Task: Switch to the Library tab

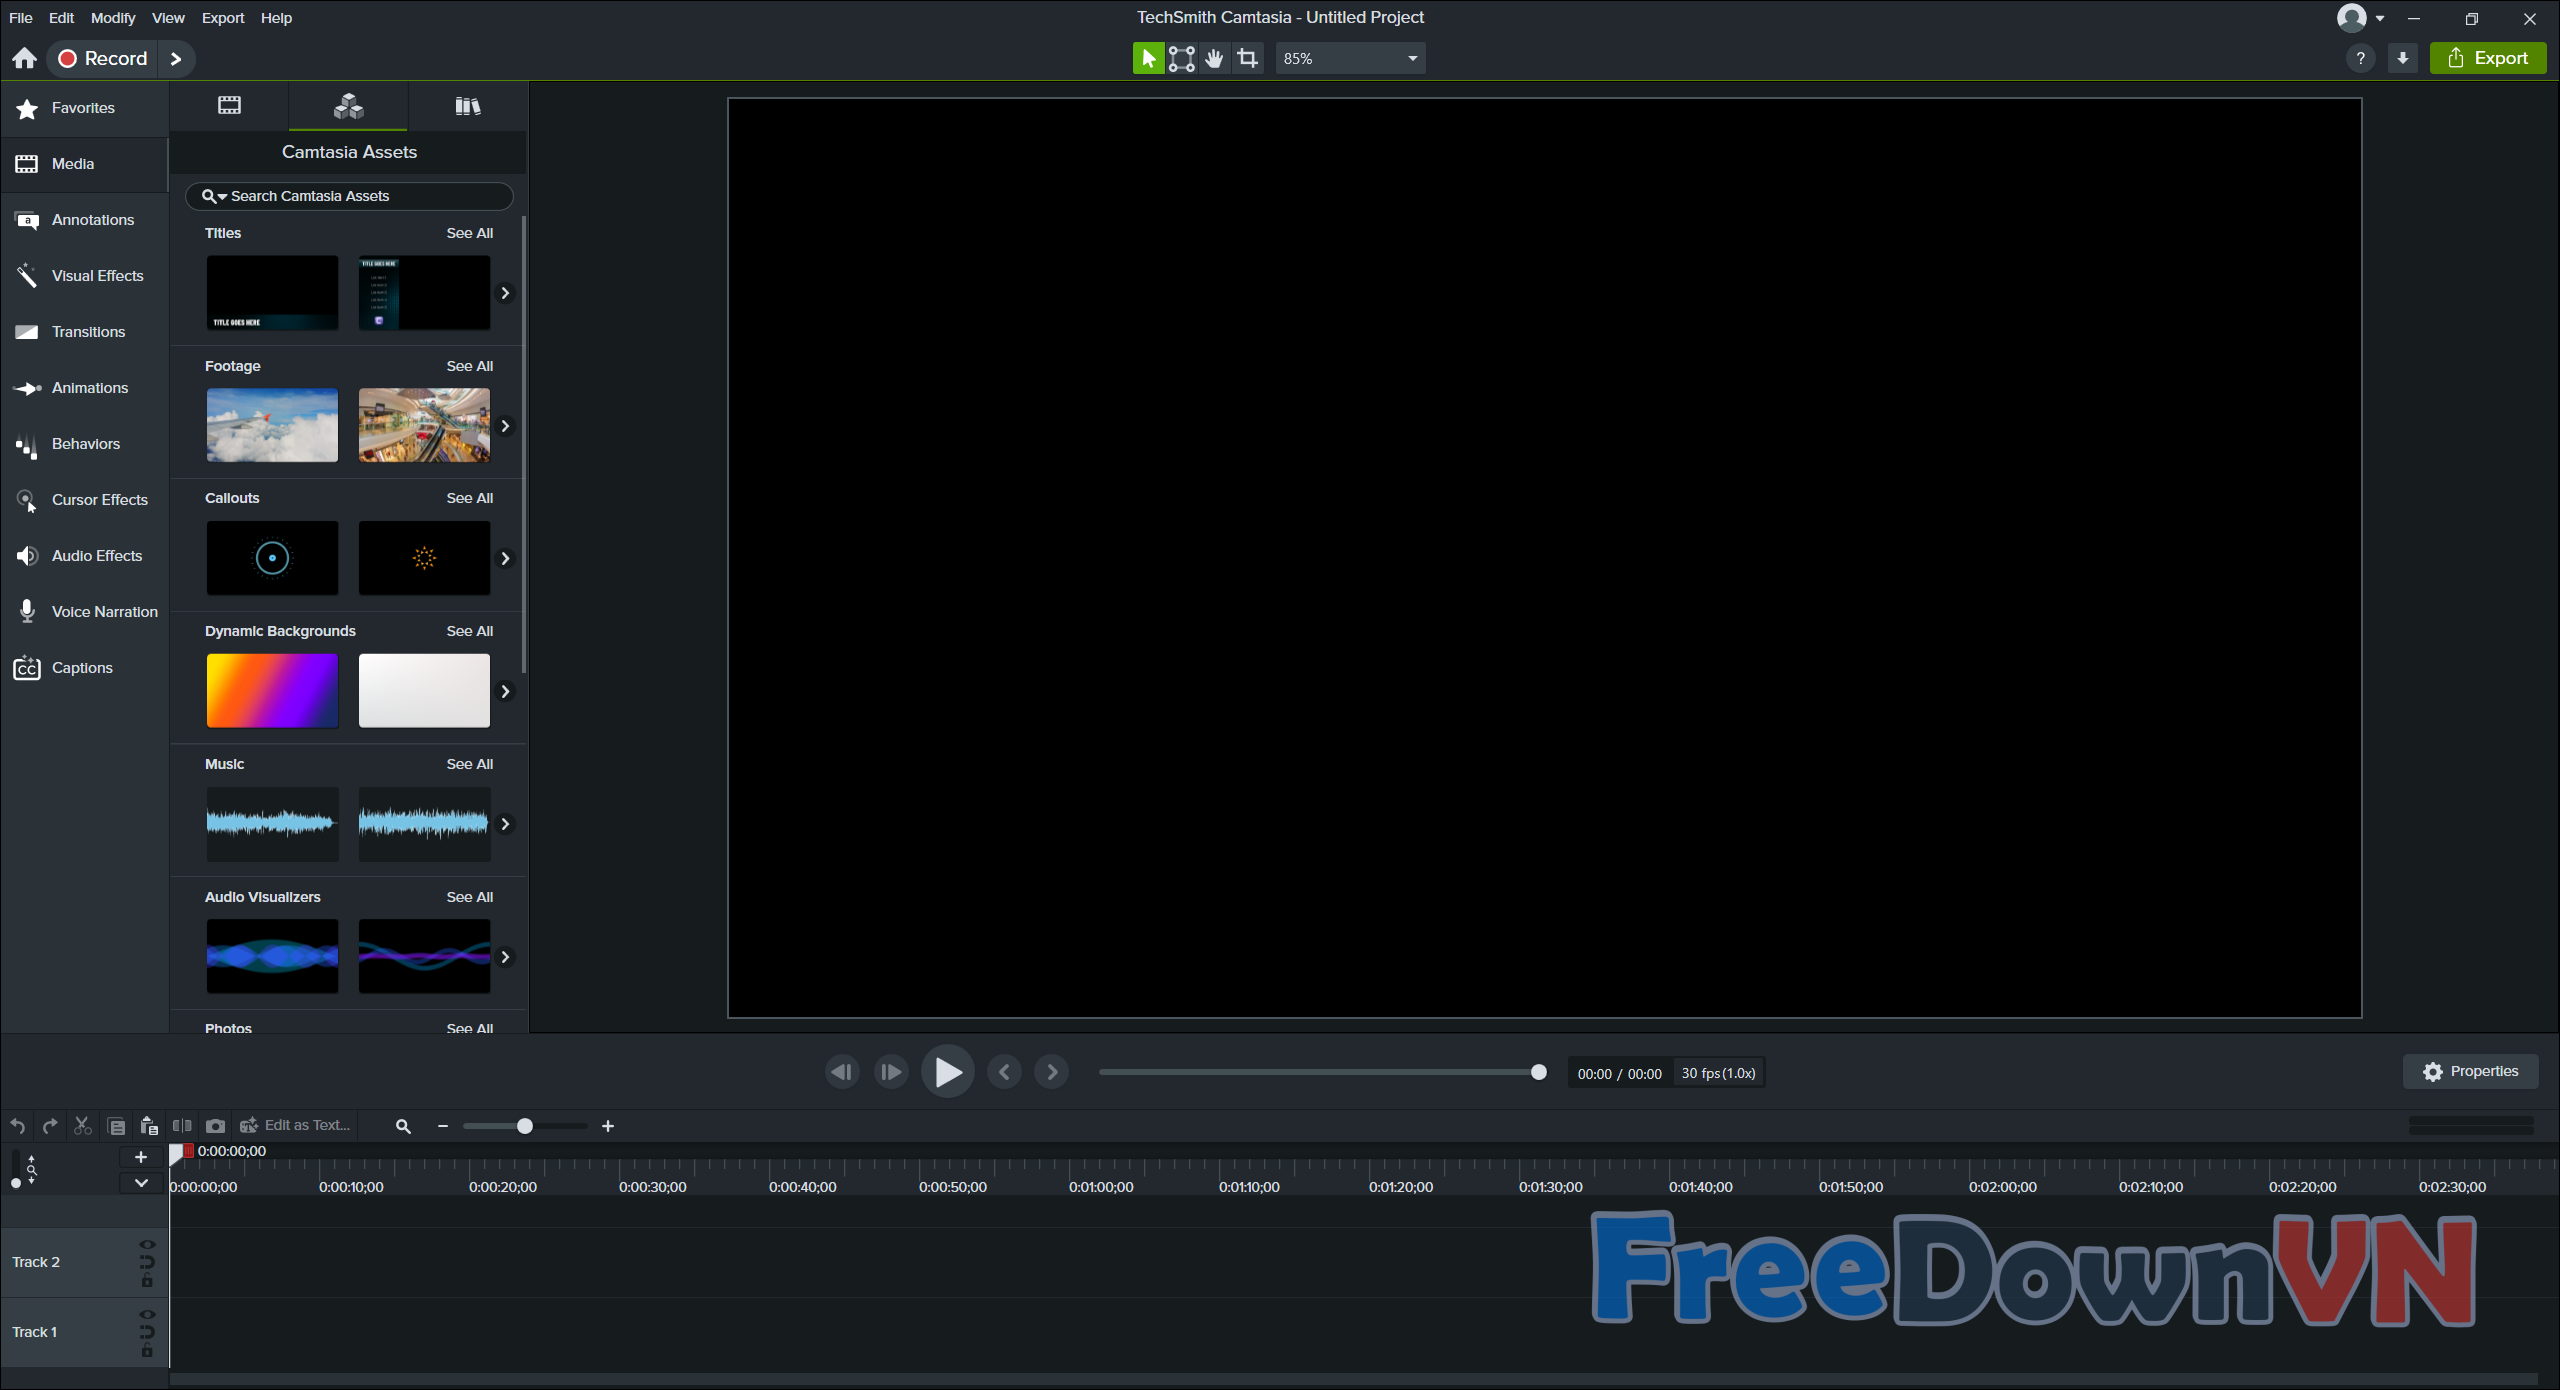Action: (467, 106)
